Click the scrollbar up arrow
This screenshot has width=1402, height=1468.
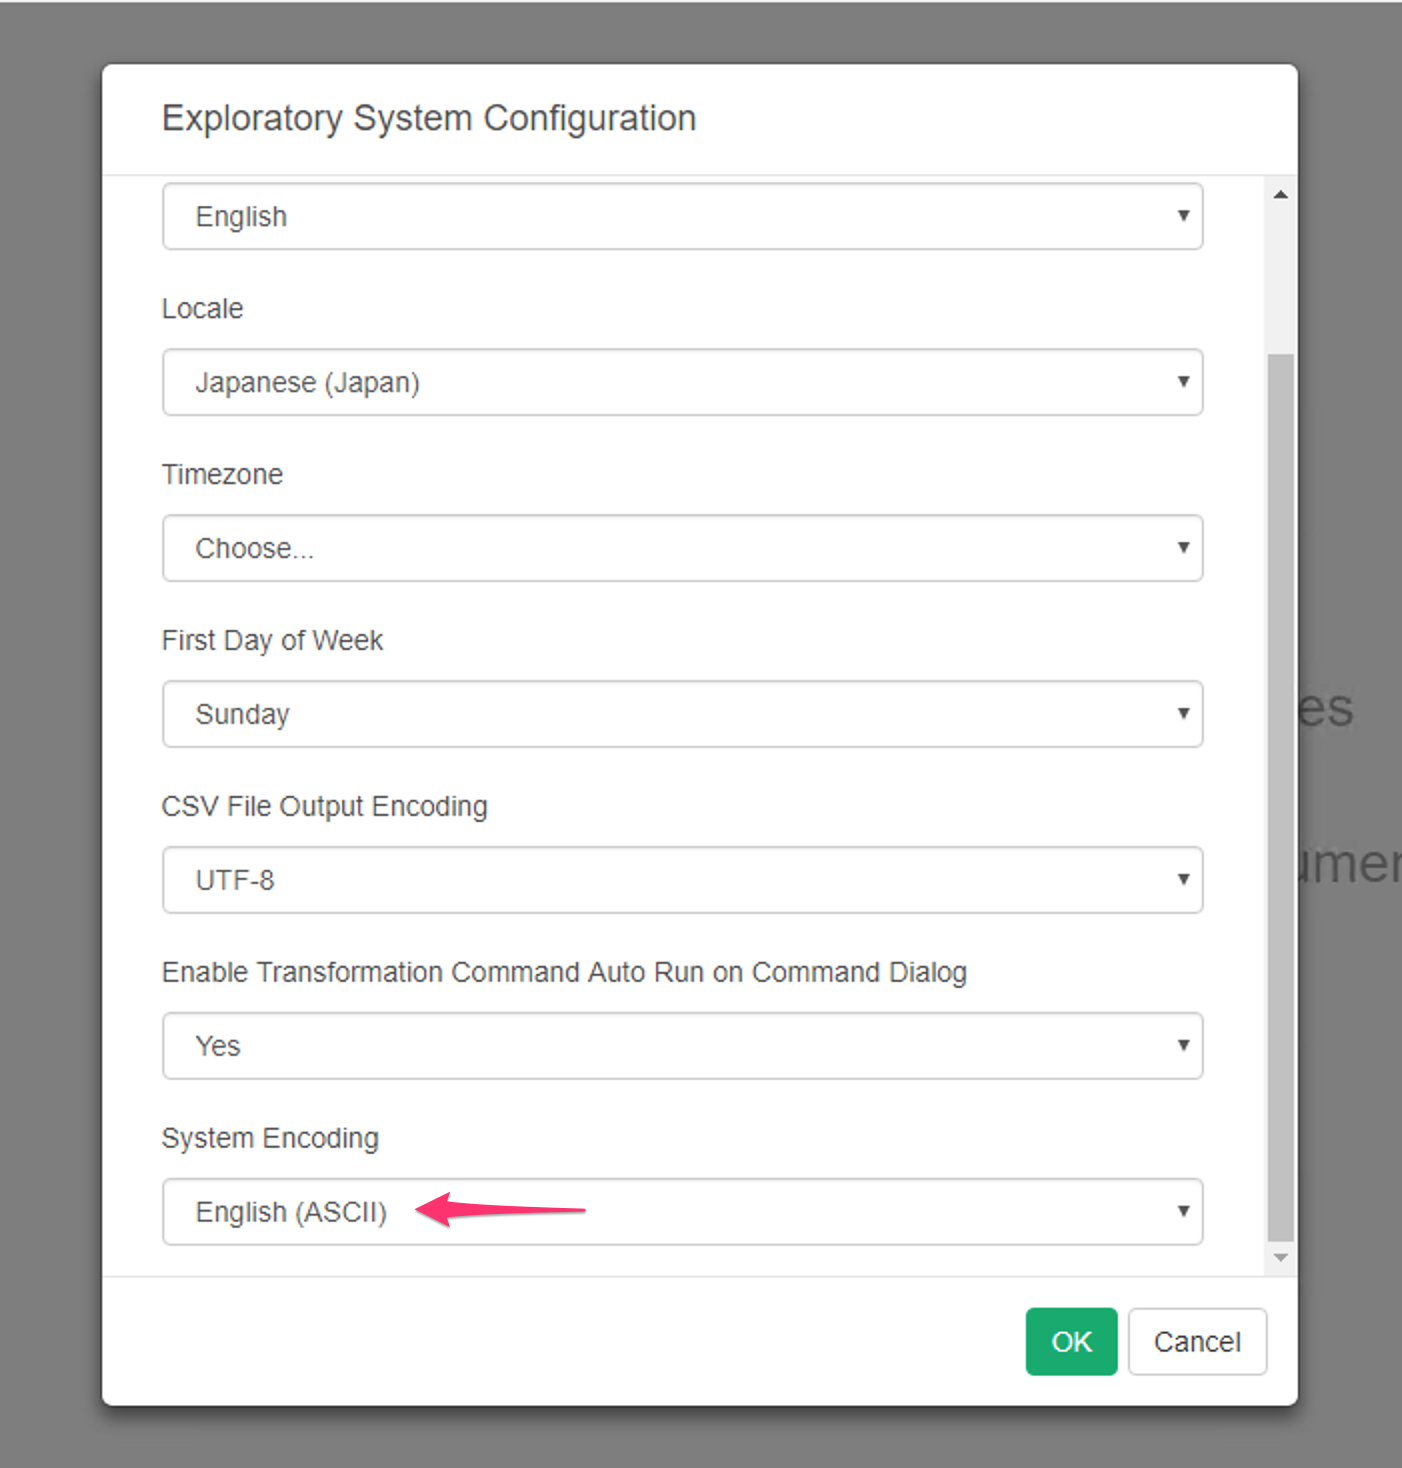1280,195
